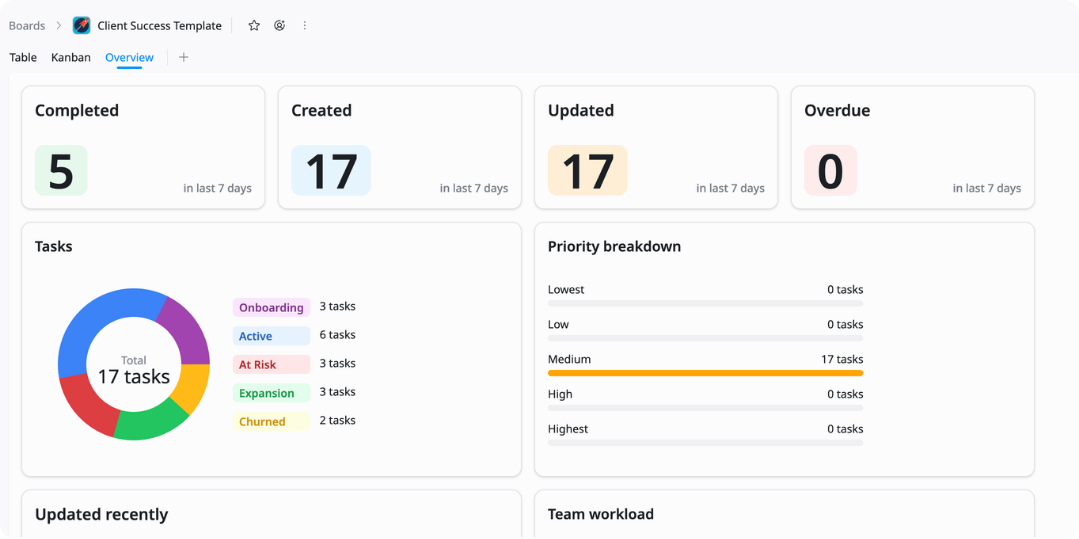Open the three-dot more options menu

[x=305, y=25]
